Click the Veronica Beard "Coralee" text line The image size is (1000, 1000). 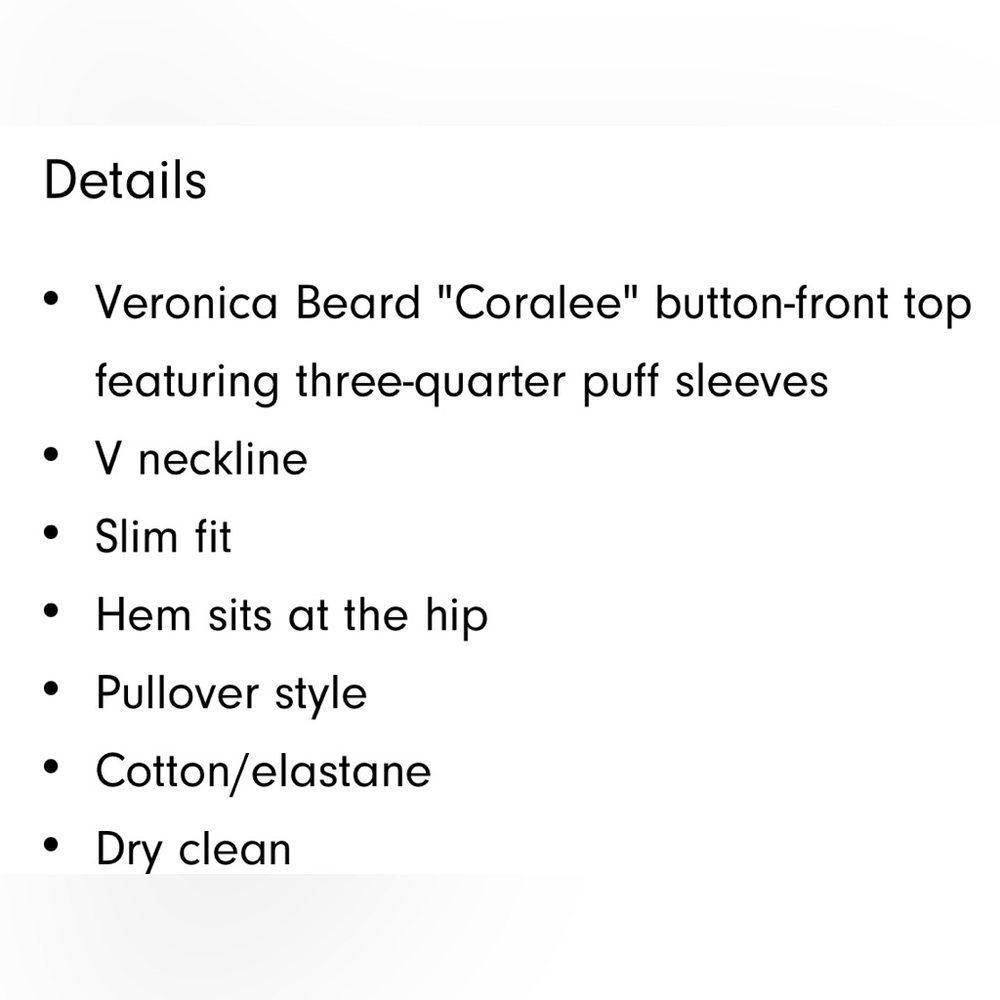(533, 304)
